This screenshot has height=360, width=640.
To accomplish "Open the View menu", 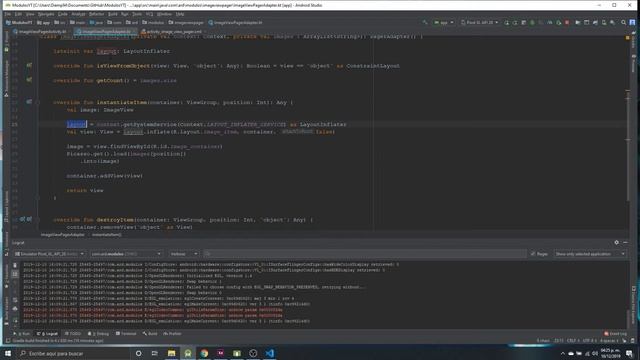I will tap(30, 14).
